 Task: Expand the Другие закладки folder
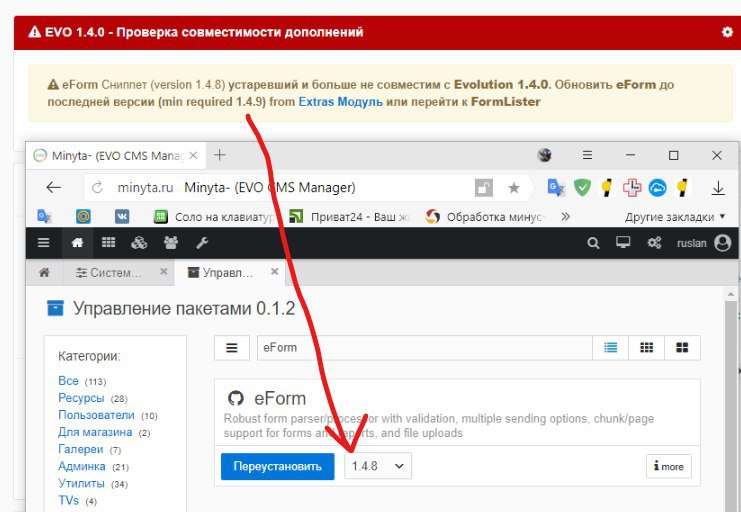point(675,217)
